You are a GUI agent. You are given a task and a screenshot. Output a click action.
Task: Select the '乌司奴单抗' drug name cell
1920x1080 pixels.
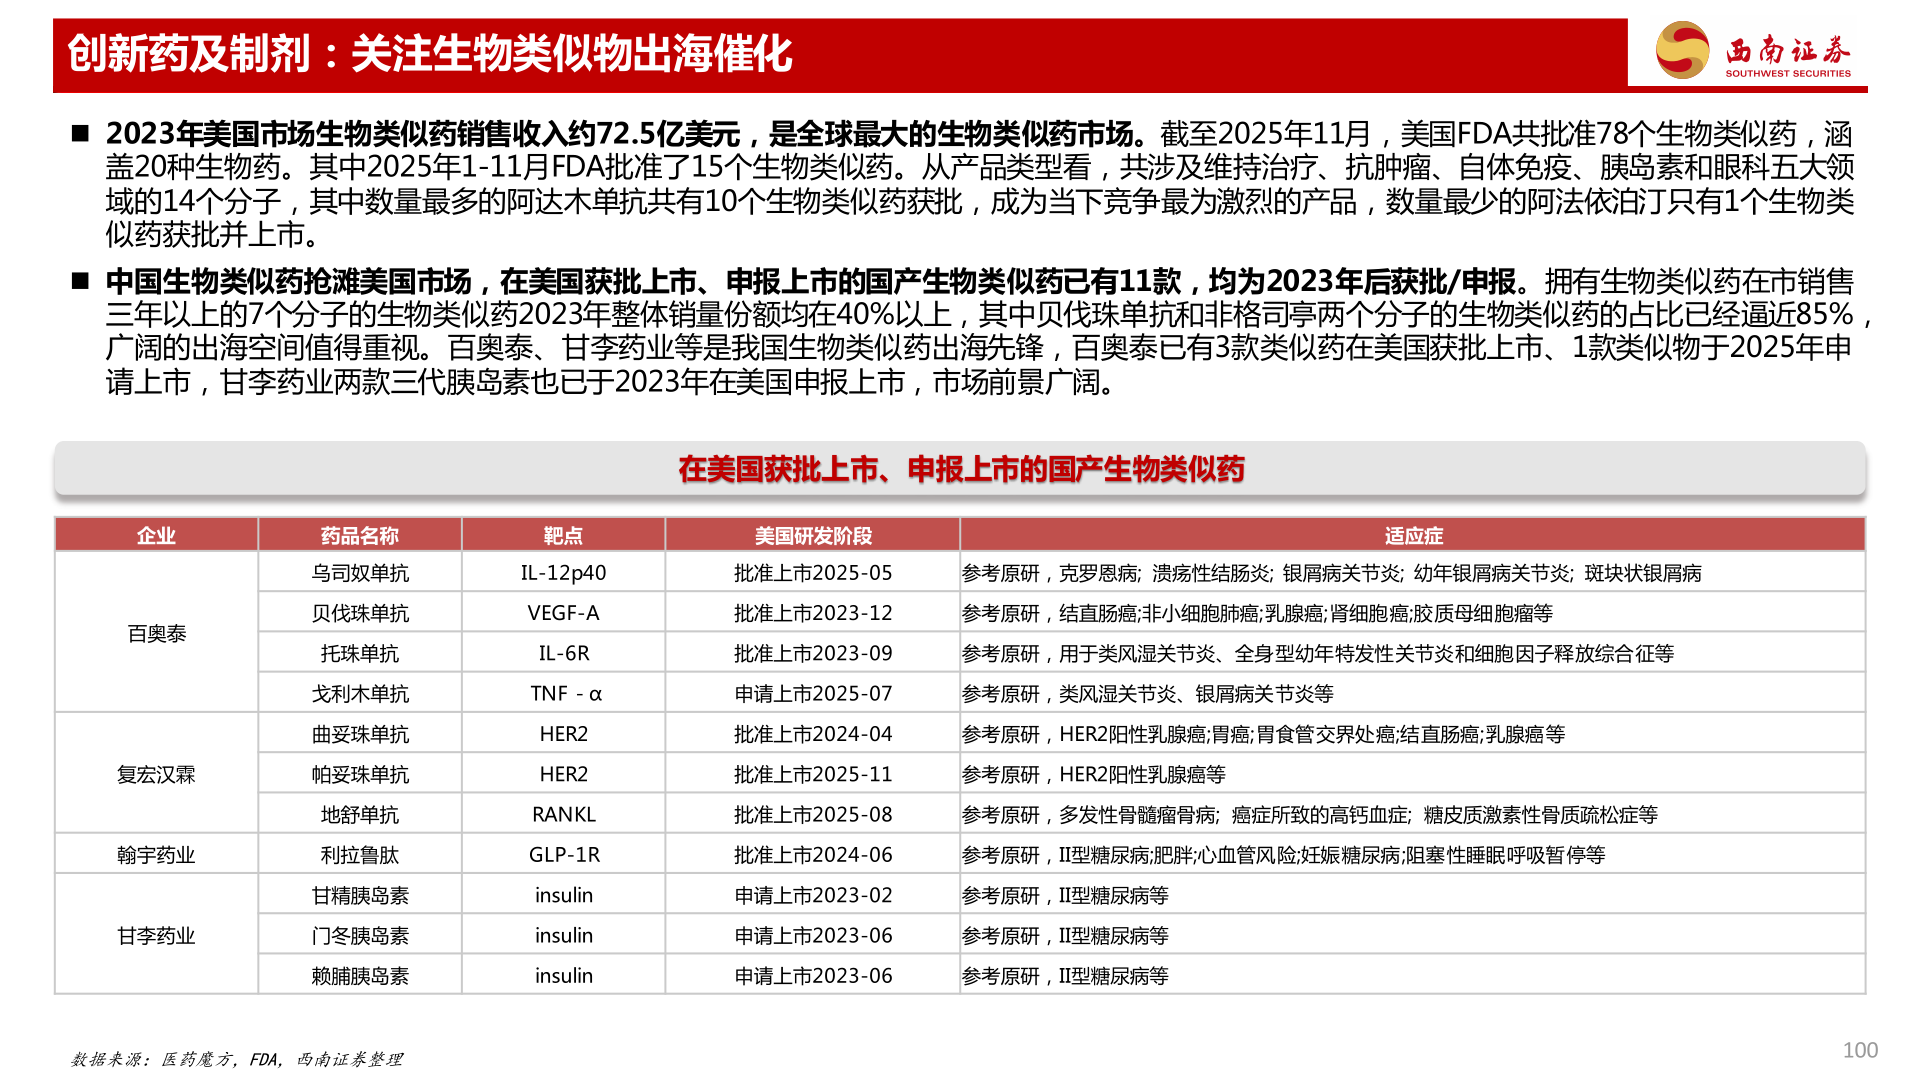tap(360, 572)
